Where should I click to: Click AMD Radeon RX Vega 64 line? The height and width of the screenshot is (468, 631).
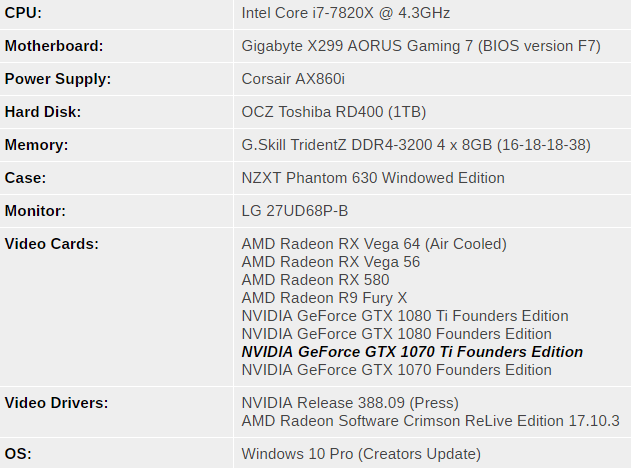(374, 244)
